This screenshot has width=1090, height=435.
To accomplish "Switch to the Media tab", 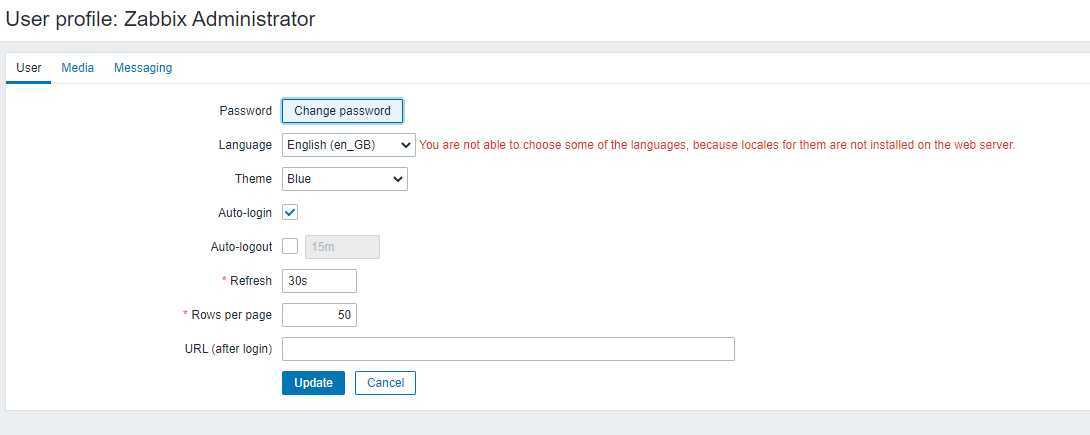I will coord(77,68).
